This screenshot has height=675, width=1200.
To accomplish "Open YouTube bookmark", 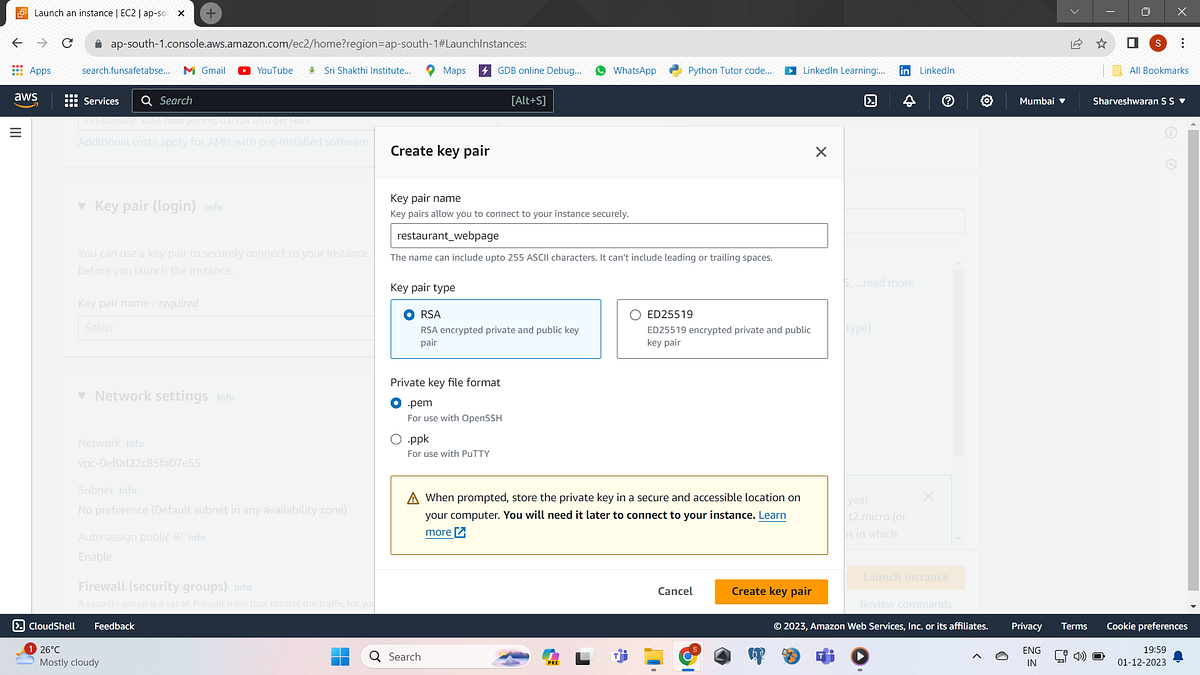I will [266, 71].
